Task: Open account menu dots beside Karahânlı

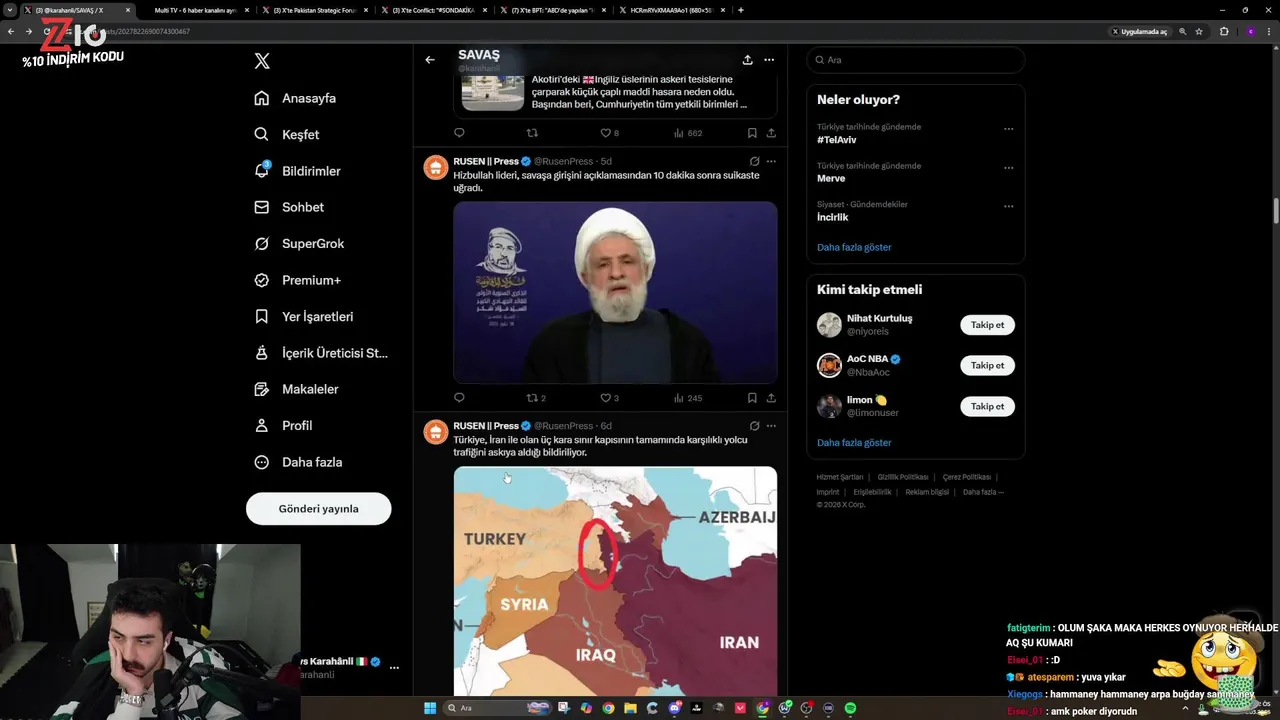Action: [394, 667]
